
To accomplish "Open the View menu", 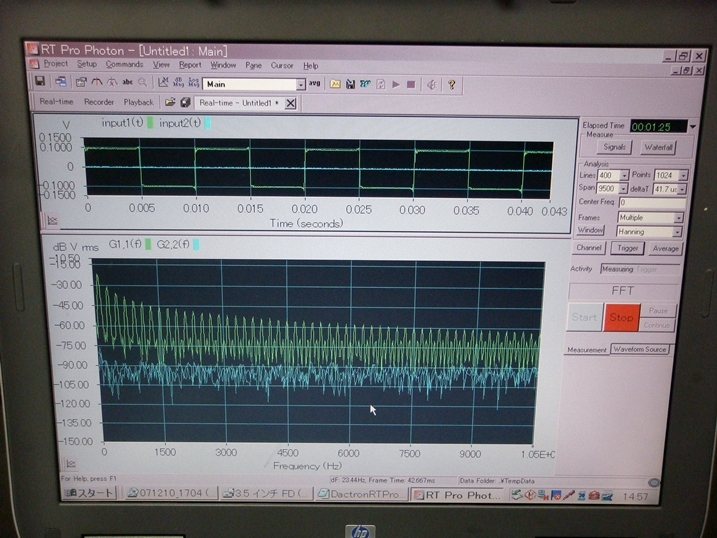I will click(x=161, y=65).
